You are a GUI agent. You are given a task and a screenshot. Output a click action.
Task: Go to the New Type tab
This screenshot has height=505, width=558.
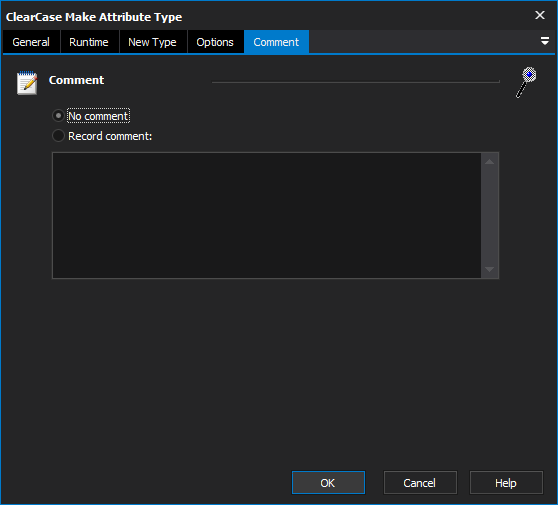coord(152,42)
